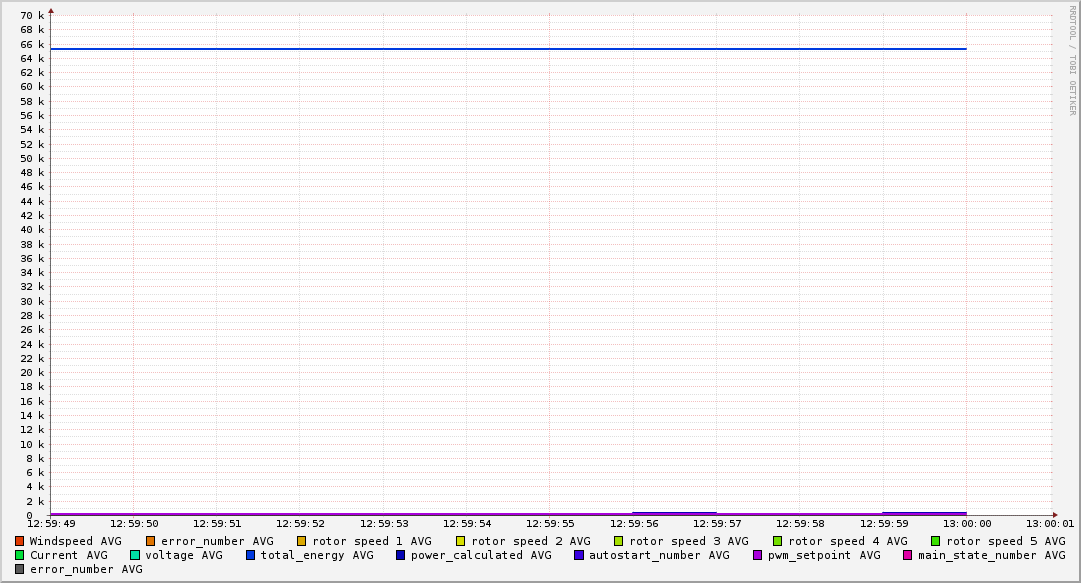Click the purple pwm_setpoint AVG swatch
Image resolution: width=1081 pixels, height=583 pixels.
click(757, 555)
